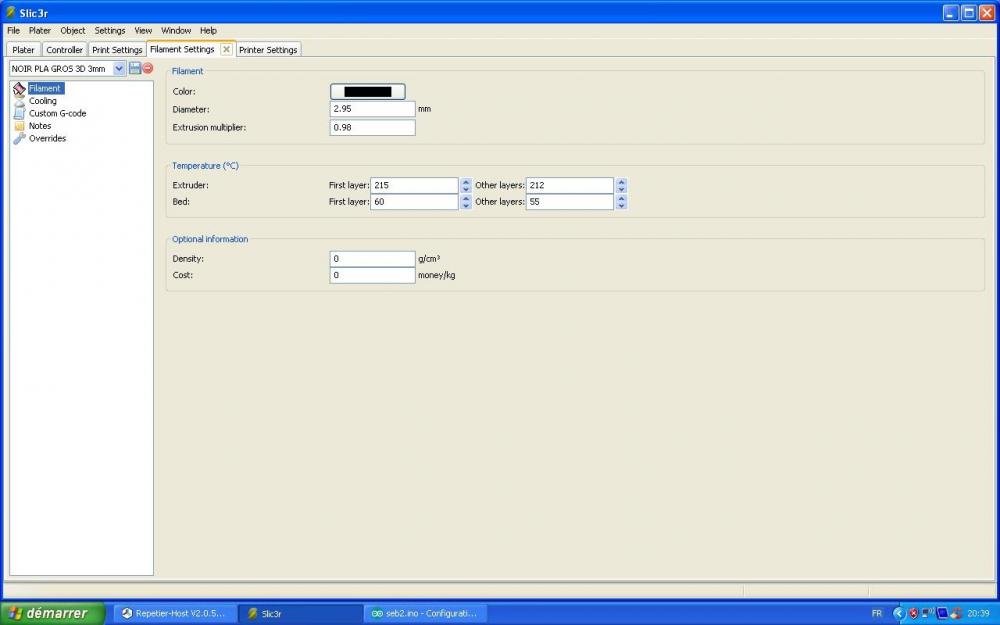Open the Object menu

click(x=73, y=31)
